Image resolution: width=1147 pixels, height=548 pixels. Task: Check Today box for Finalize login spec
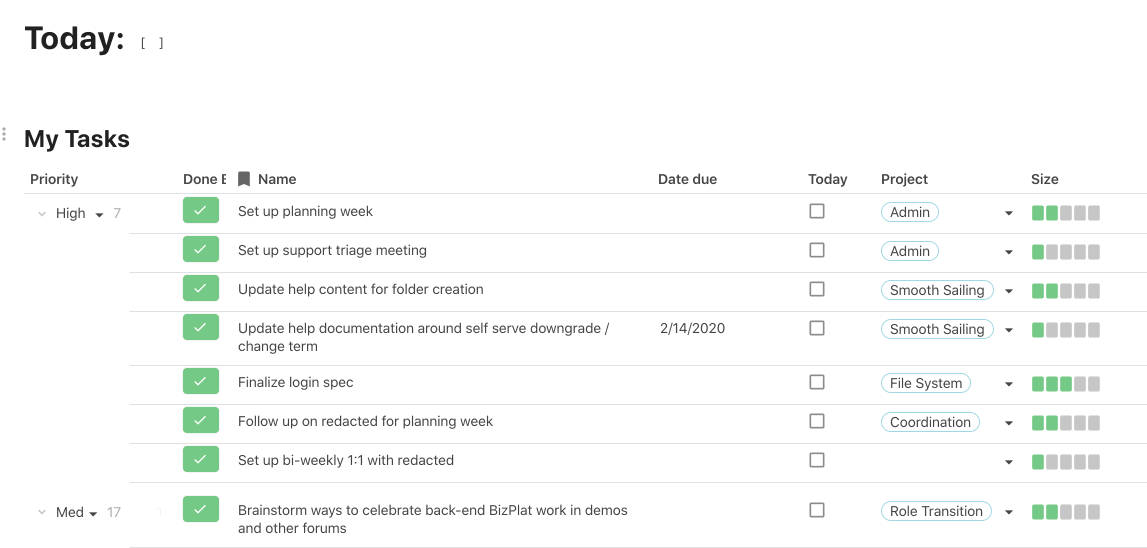coord(817,382)
